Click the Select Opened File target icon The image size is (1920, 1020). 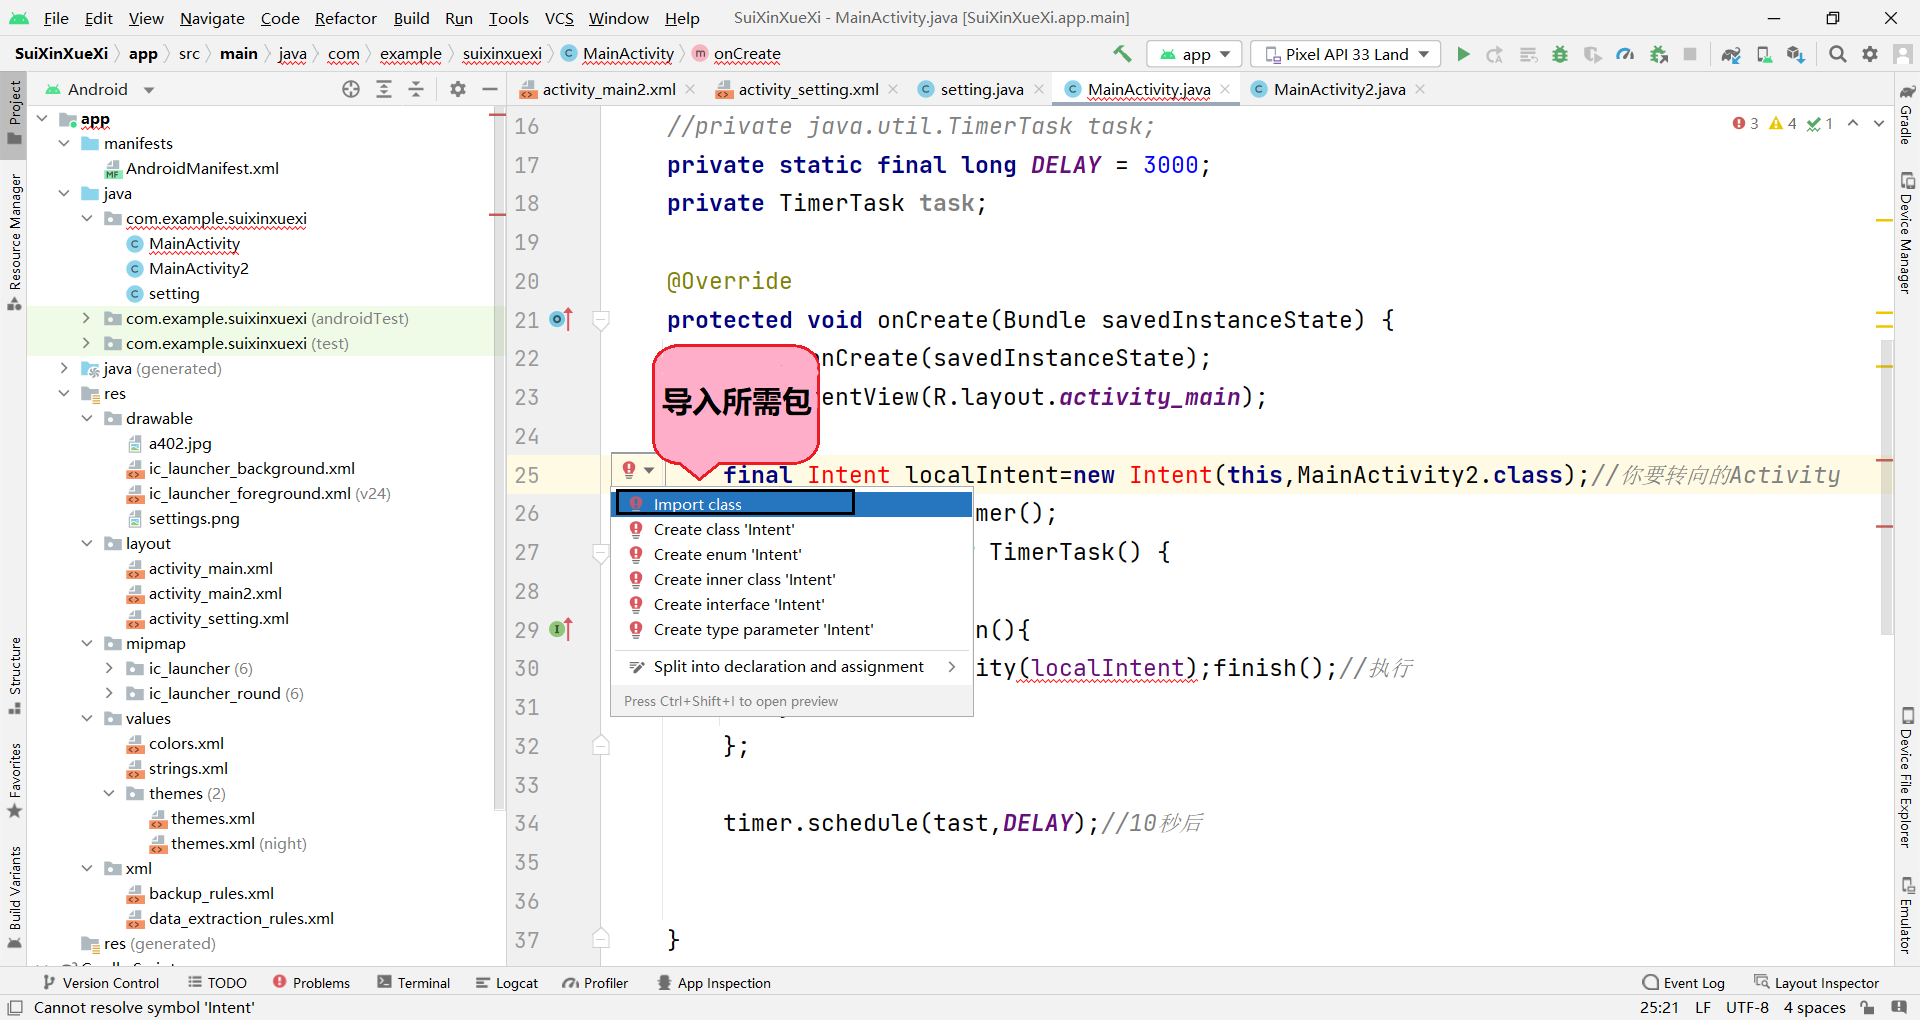pos(350,89)
